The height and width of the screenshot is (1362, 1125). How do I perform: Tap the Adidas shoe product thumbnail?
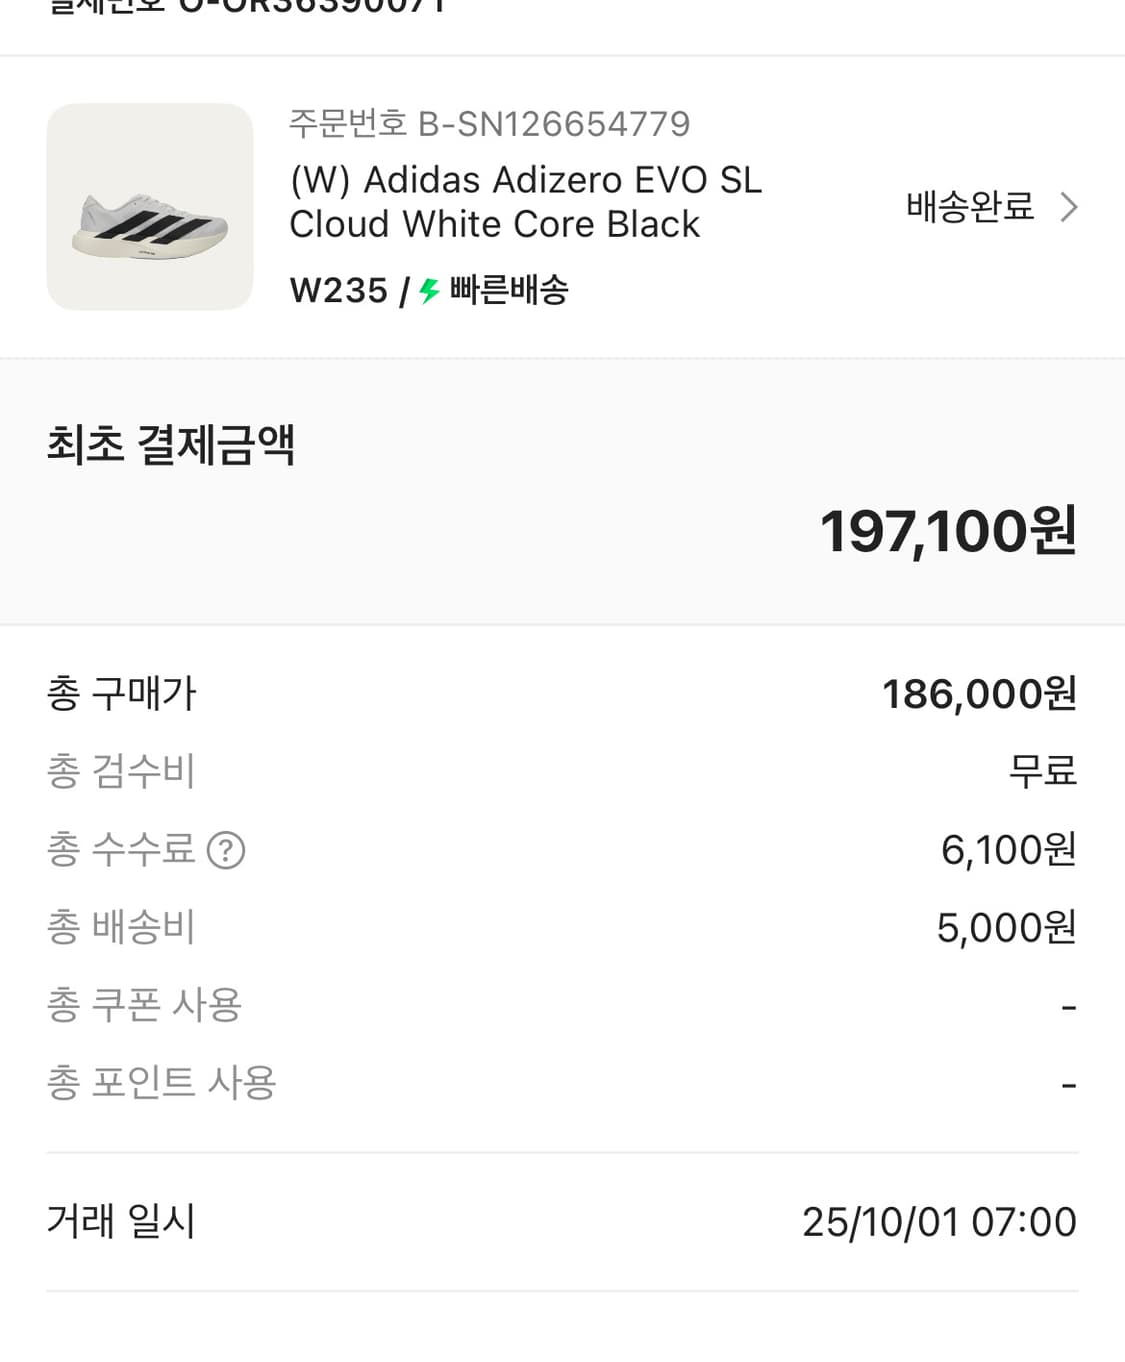(150, 207)
